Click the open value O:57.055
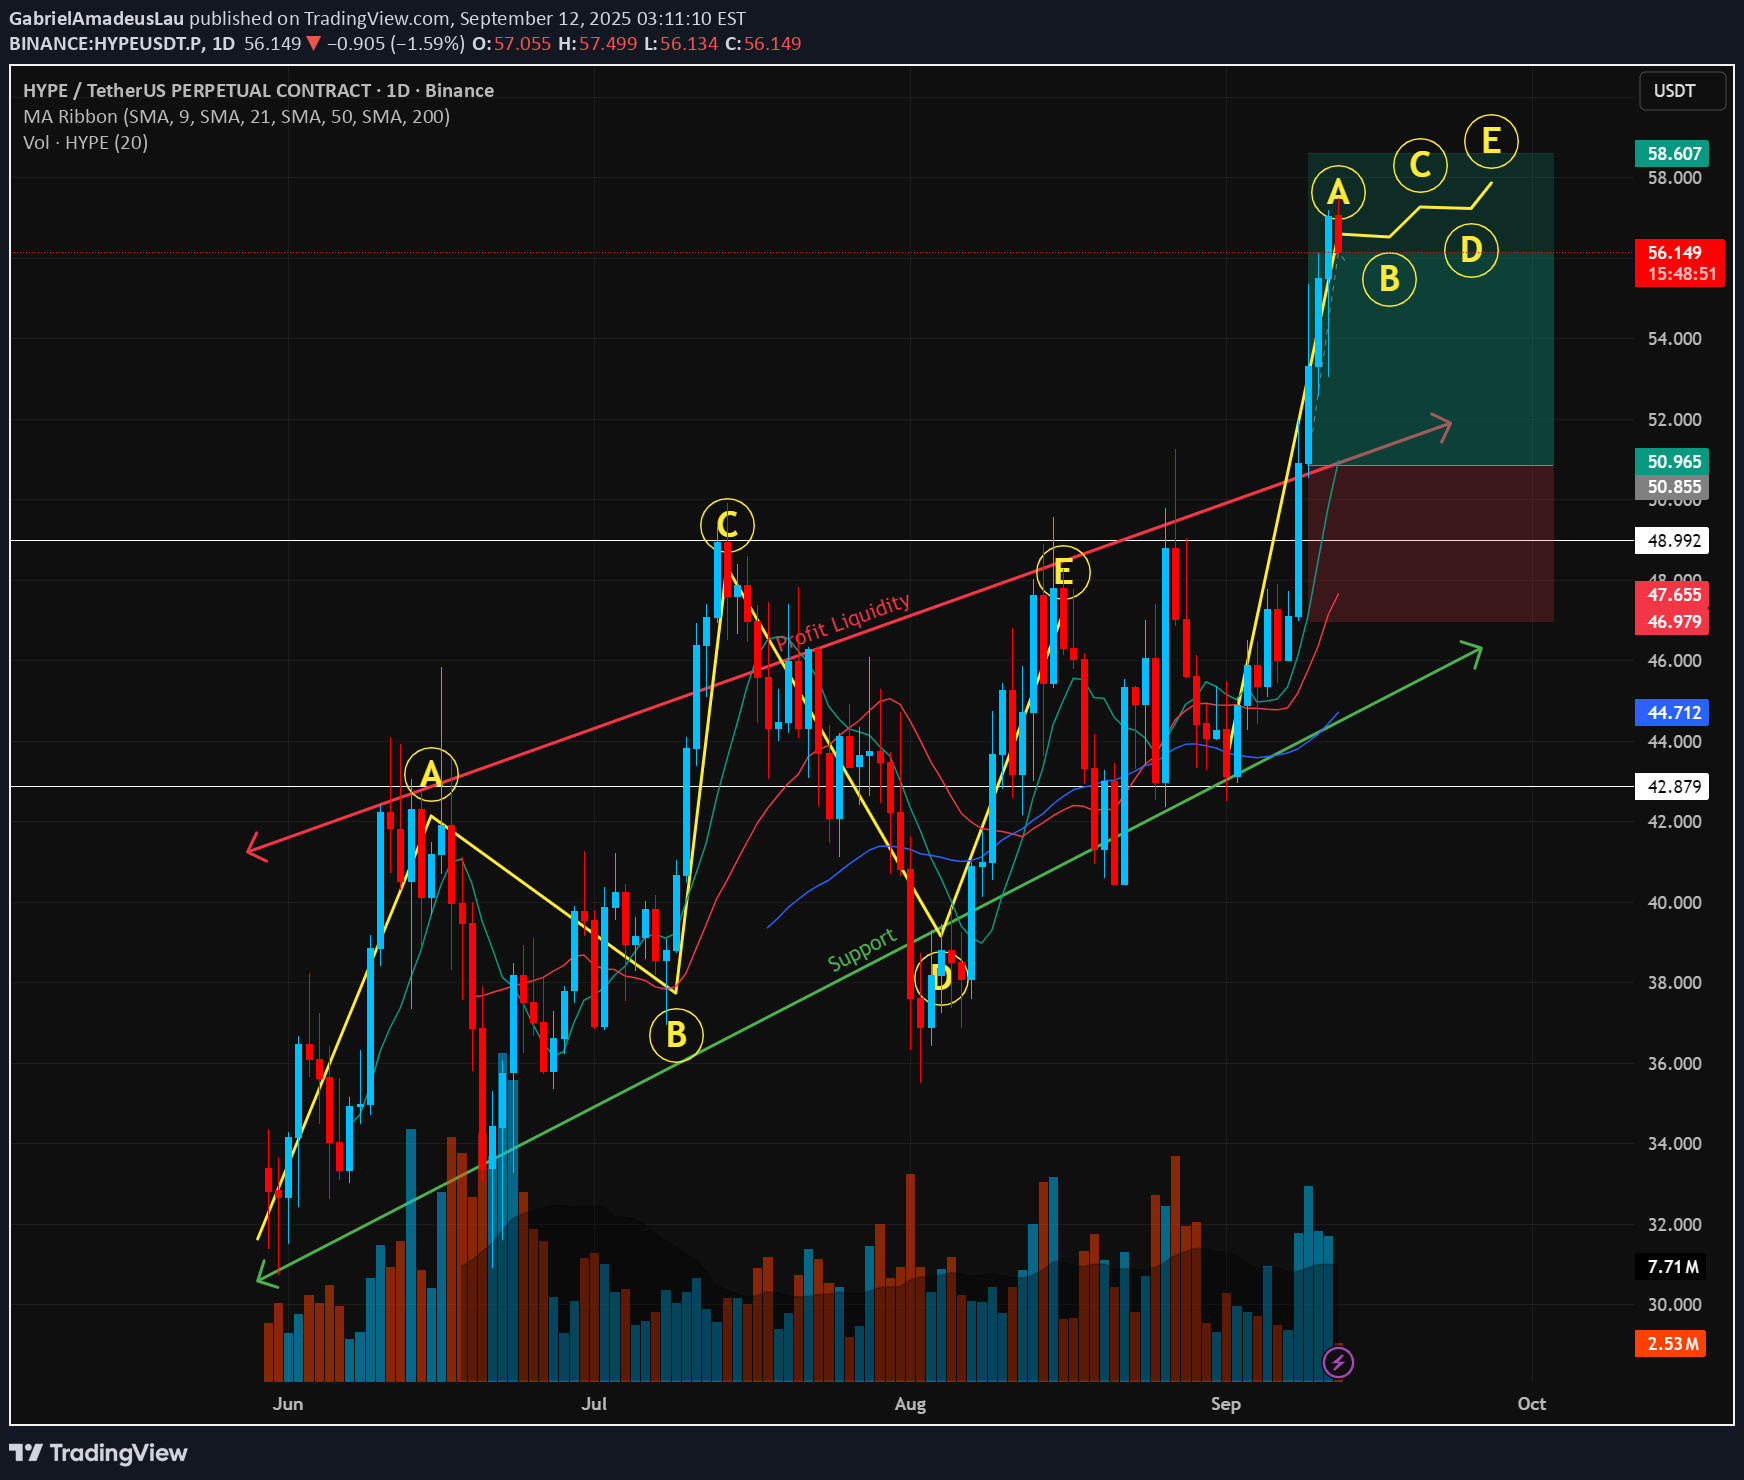This screenshot has height=1480, width=1744. tap(511, 44)
